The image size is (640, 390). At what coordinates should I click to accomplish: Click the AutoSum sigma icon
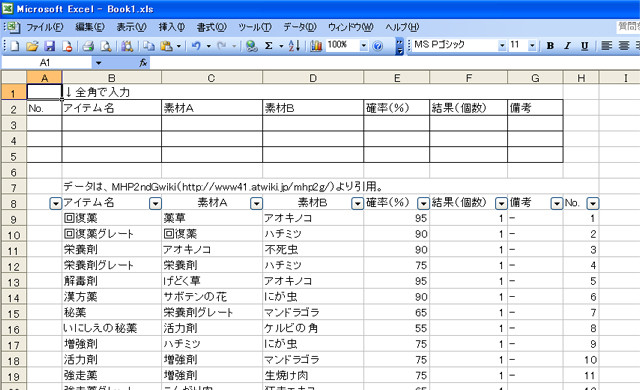(269, 46)
